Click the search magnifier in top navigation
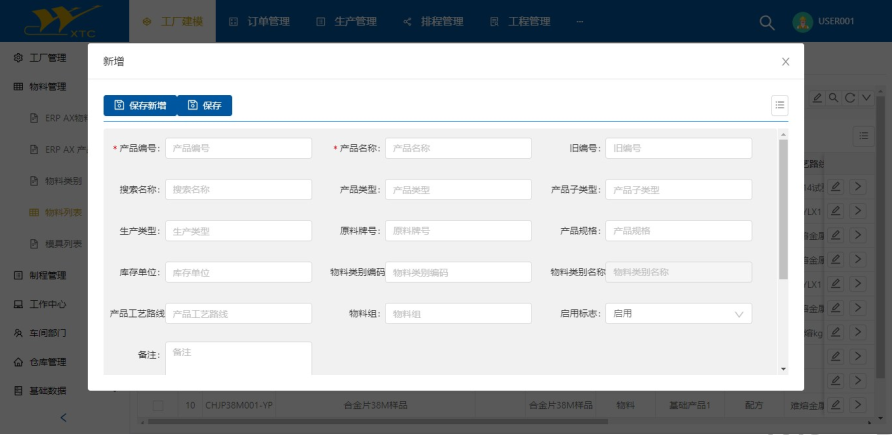The image size is (892, 435). pos(767,22)
